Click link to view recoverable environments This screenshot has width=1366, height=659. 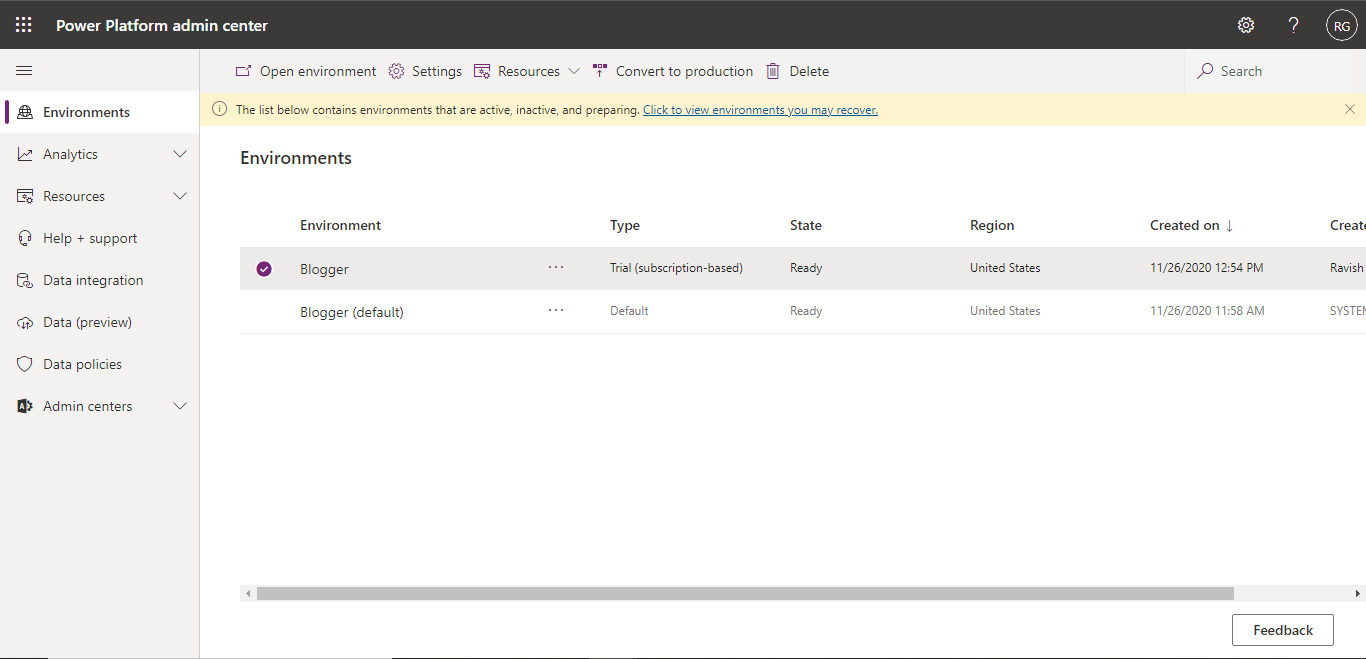760,110
